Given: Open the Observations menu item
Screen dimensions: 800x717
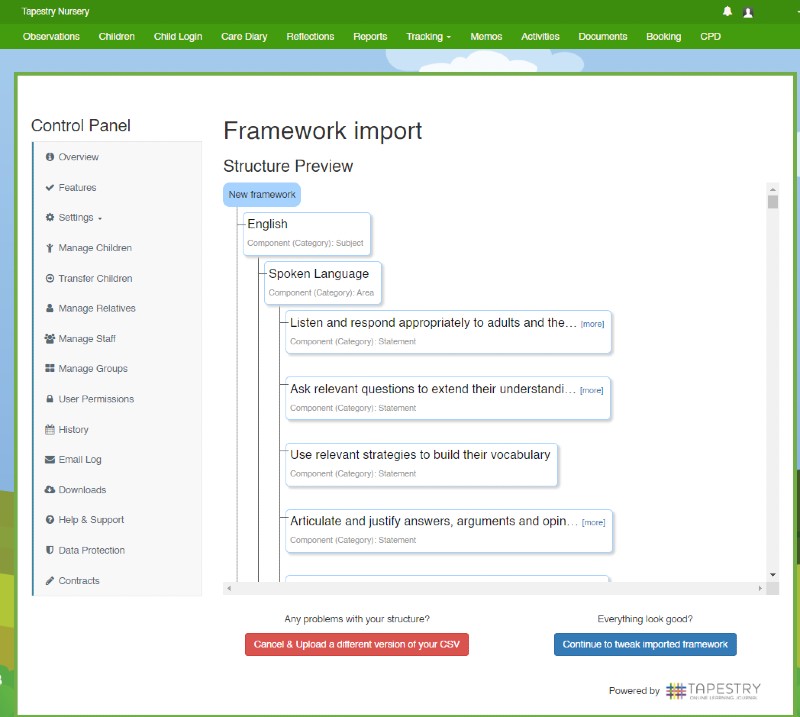Looking at the screenshot, I should coord(51,37).
